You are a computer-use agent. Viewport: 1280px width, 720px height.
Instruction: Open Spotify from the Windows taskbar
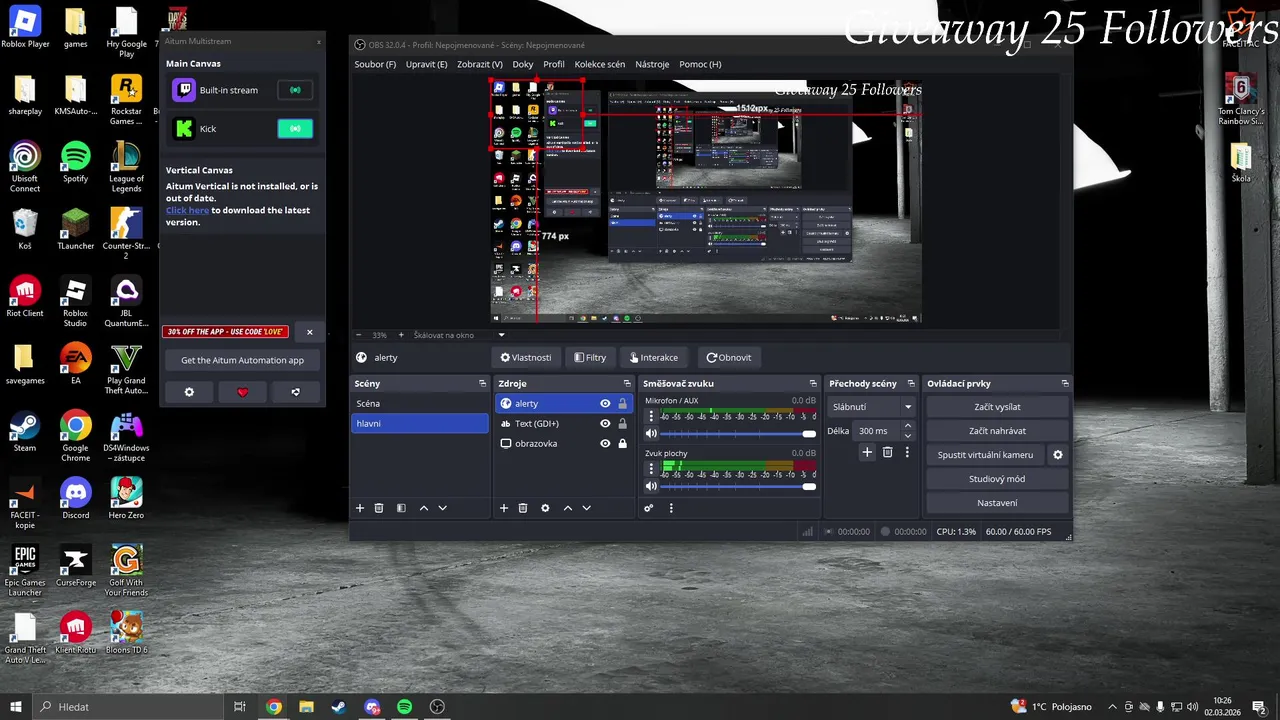tap(404, 707)
